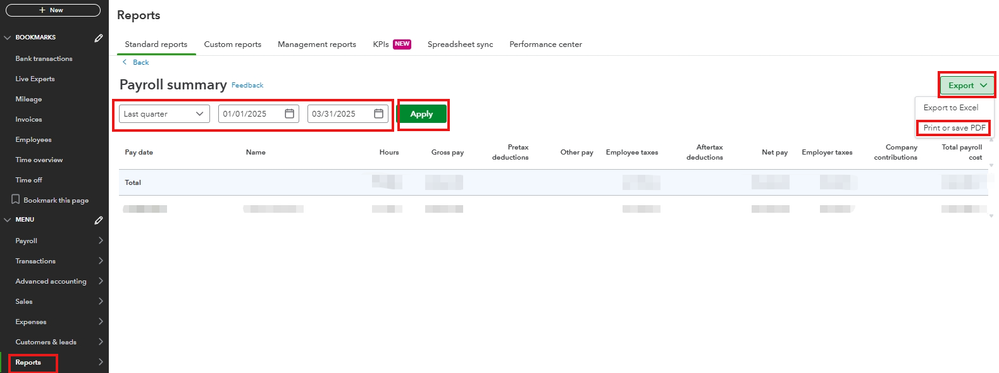This screenshot has height=373, width=999.
Task: Expand the Sales menu chevron
Action: (101, 302)
